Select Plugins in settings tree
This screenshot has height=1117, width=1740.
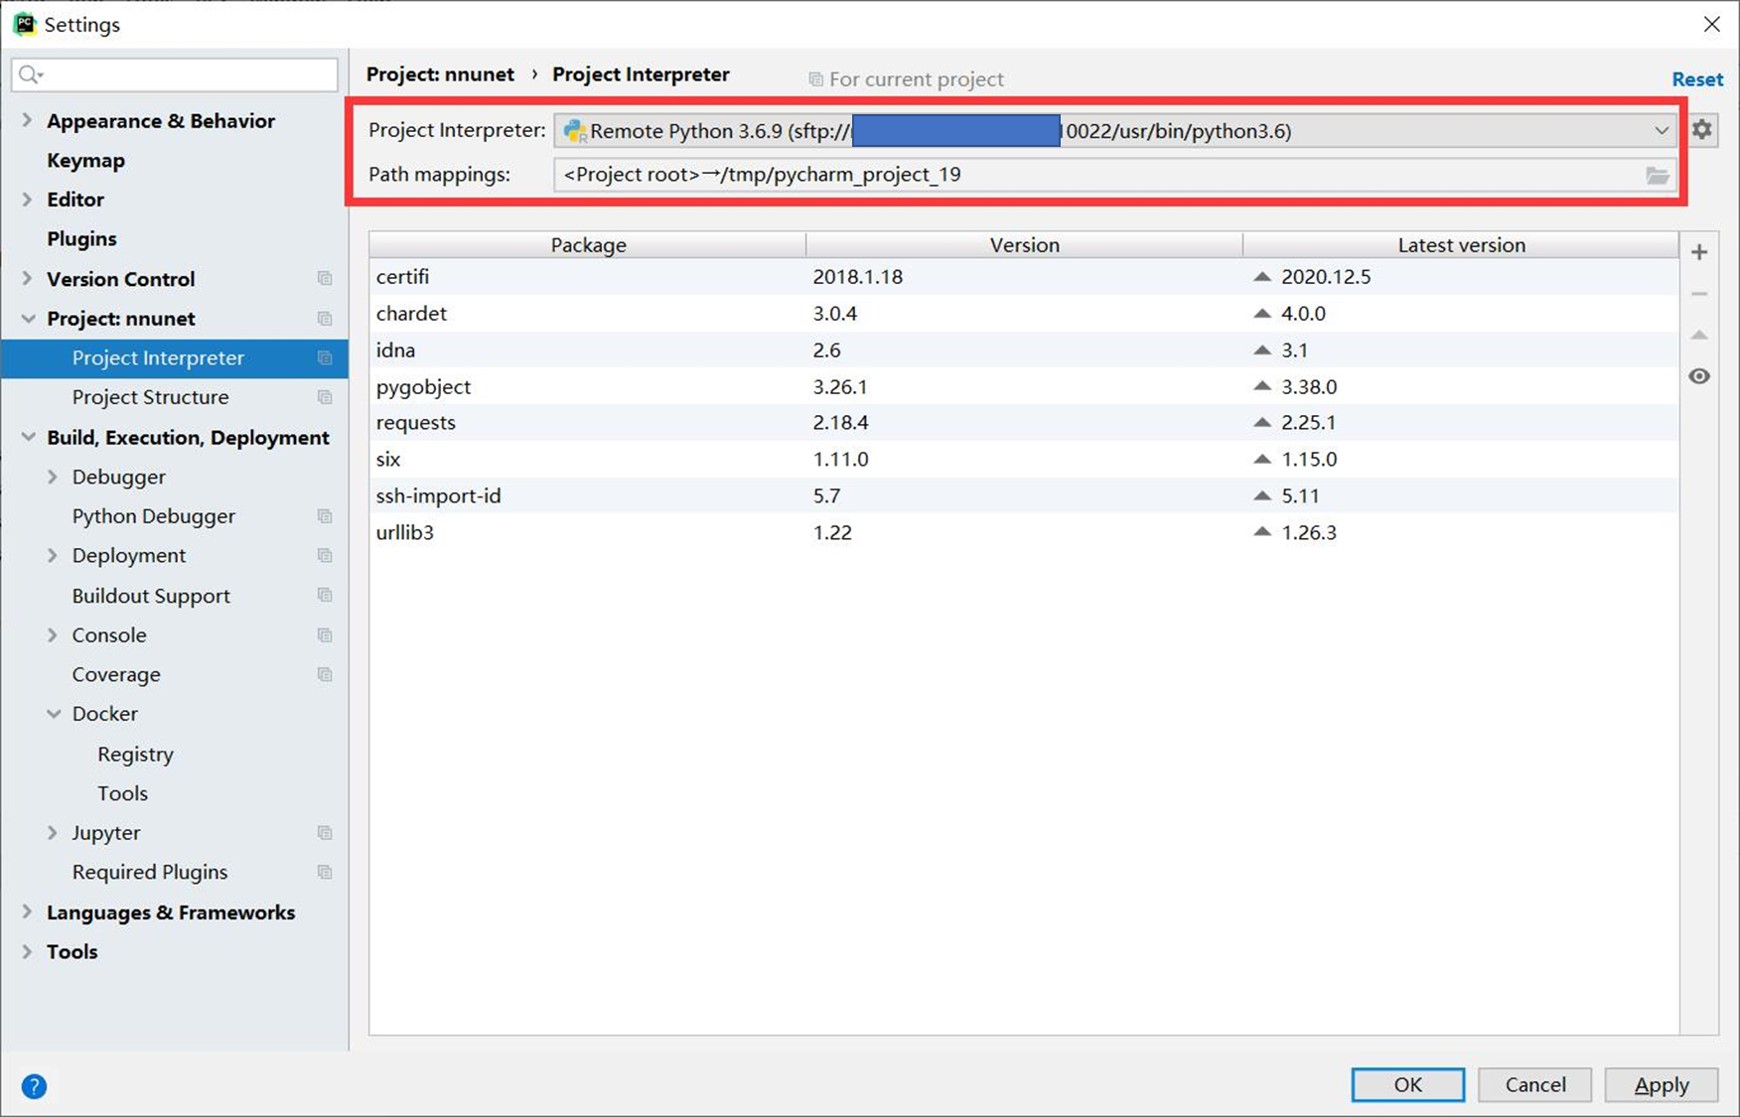pos(82,239)
